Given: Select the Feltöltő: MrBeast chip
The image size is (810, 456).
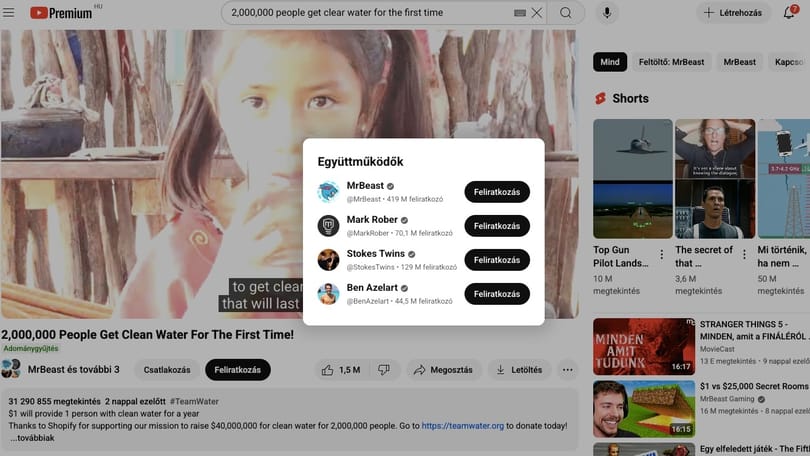Looking at the screenshot, I should [671, 62].
